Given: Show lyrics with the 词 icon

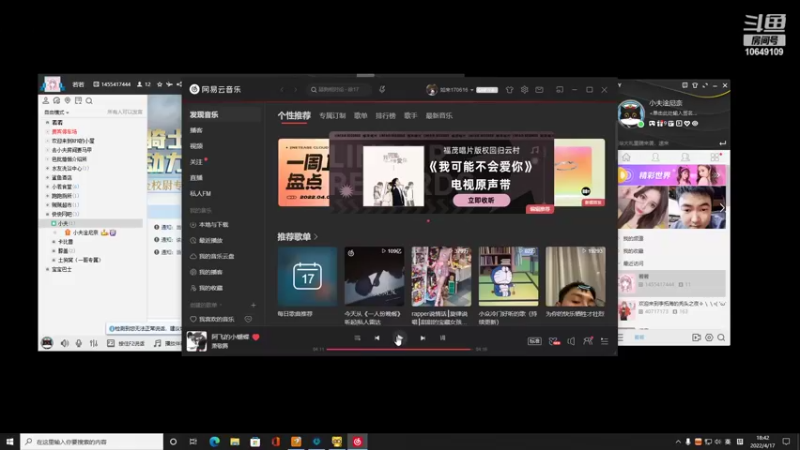Looking at the screenshot, I should (x=442, y=338).
